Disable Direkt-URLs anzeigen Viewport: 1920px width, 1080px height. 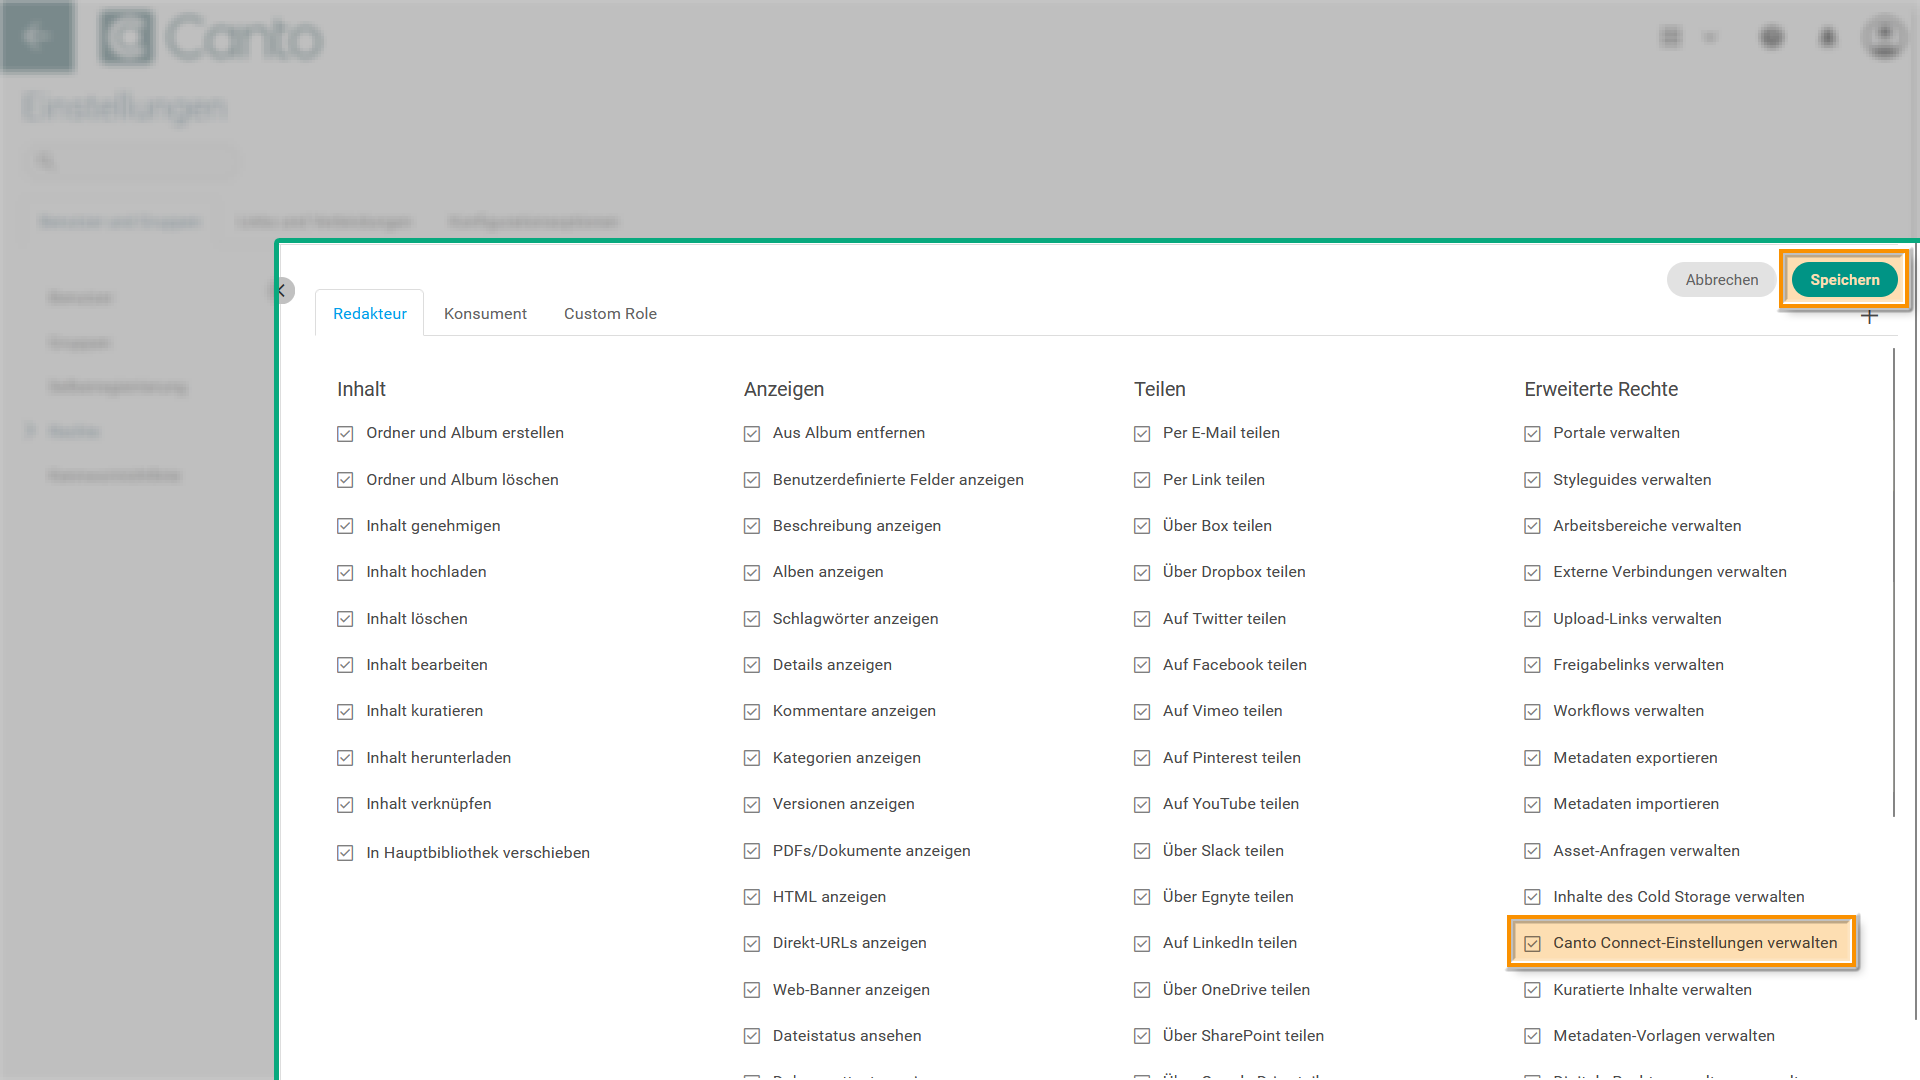[x=752, y=944]
